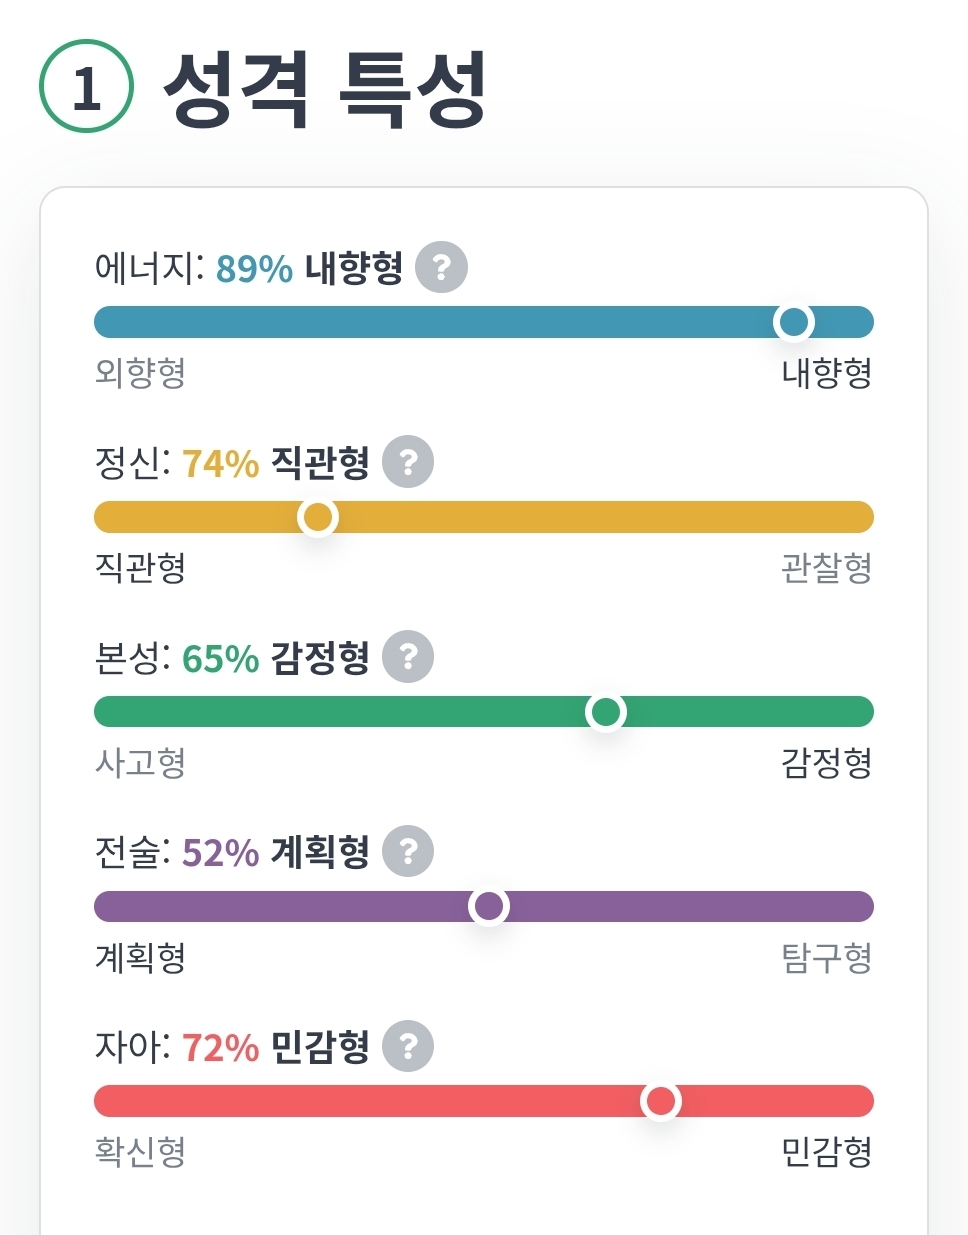Select the green 본성 slider knob
This screenshot has width=968, height=1235.
point(606,712)
